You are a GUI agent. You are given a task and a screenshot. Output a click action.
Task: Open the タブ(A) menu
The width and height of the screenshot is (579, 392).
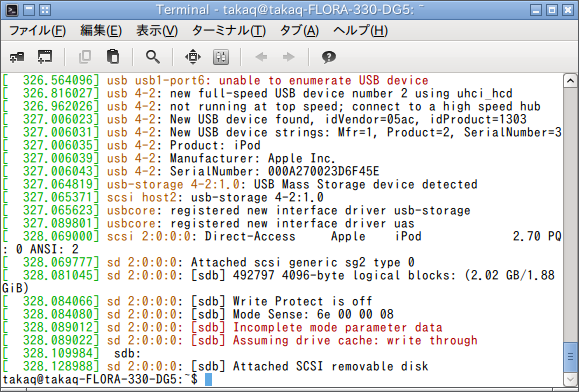point(299,30)
